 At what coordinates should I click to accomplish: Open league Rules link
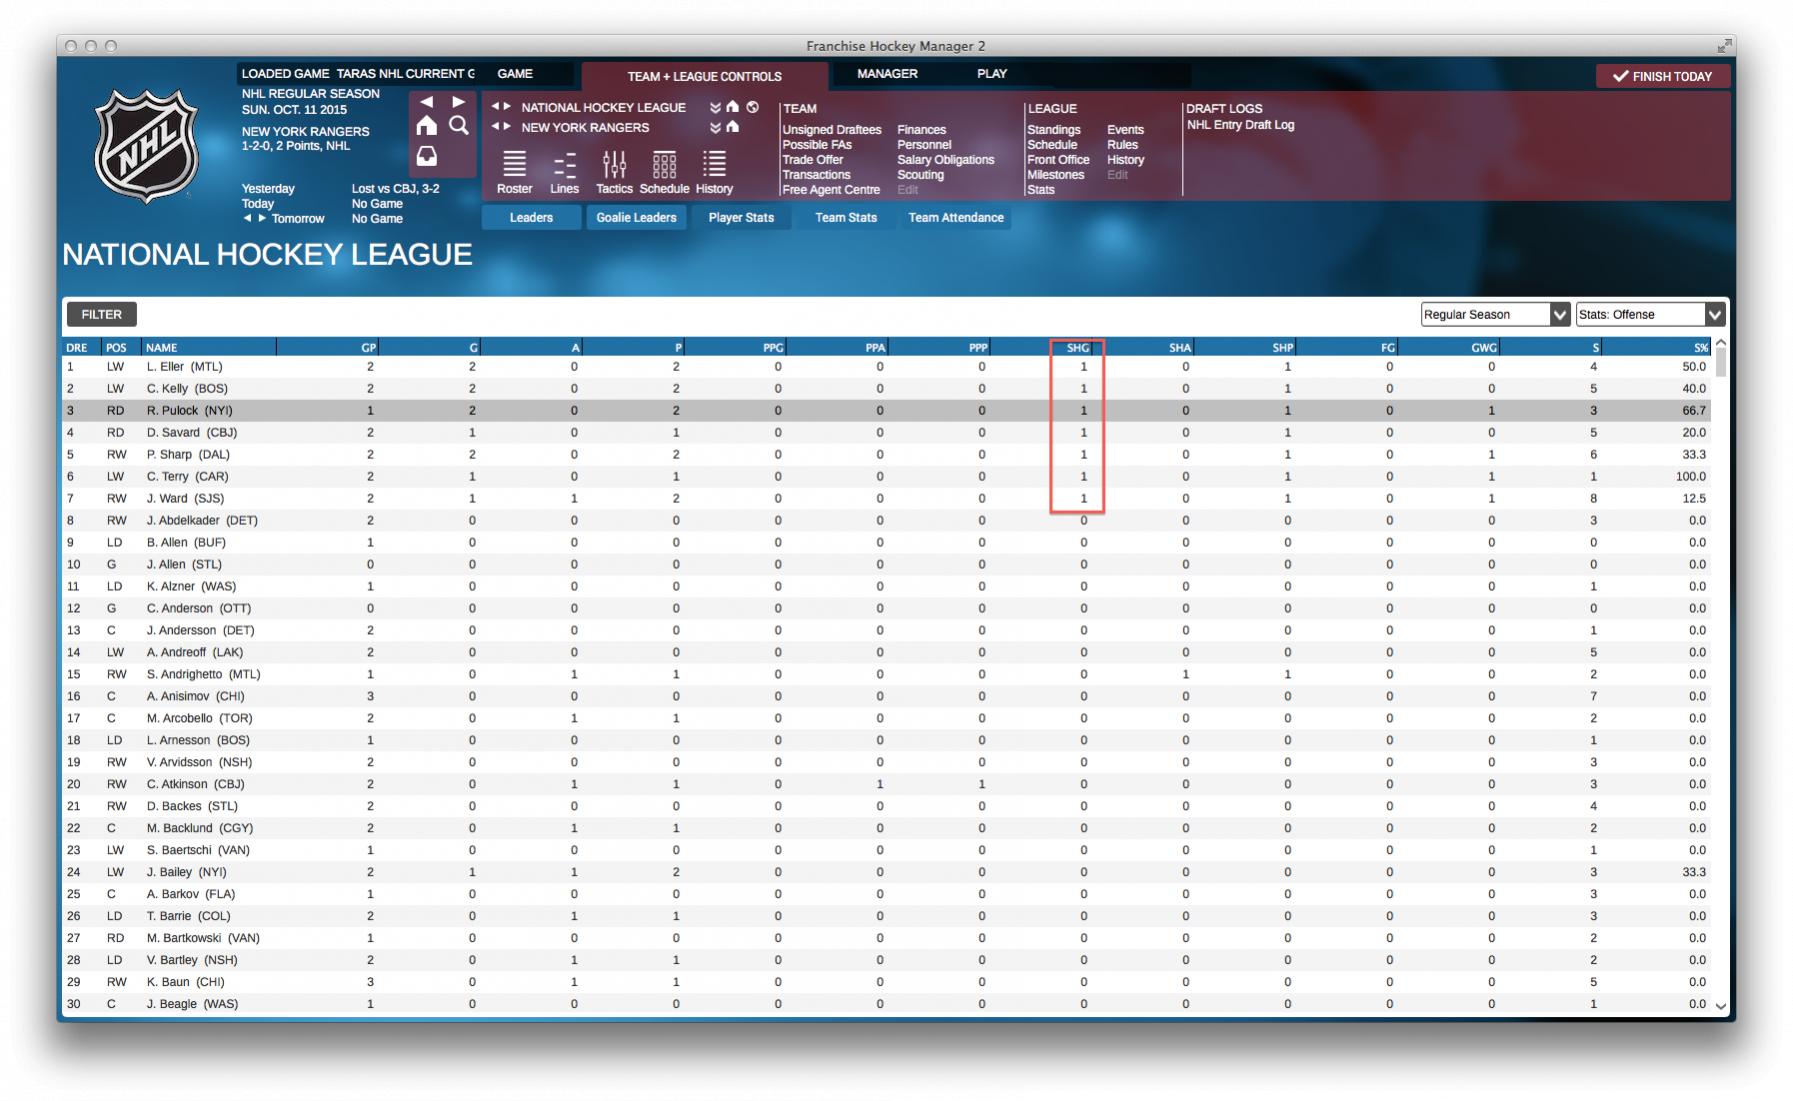(x=1123, y=145)
